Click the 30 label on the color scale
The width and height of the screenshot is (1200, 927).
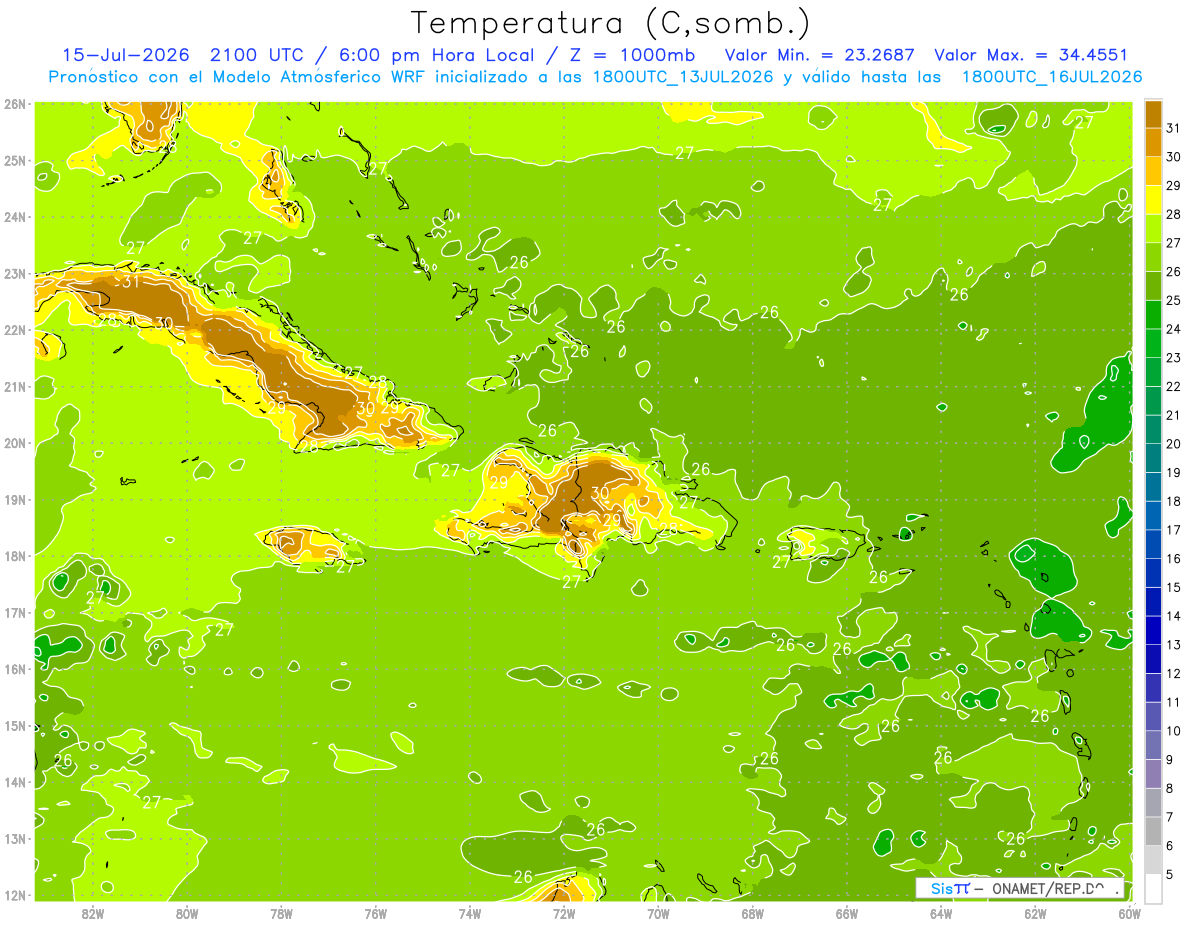[1175, 157]
